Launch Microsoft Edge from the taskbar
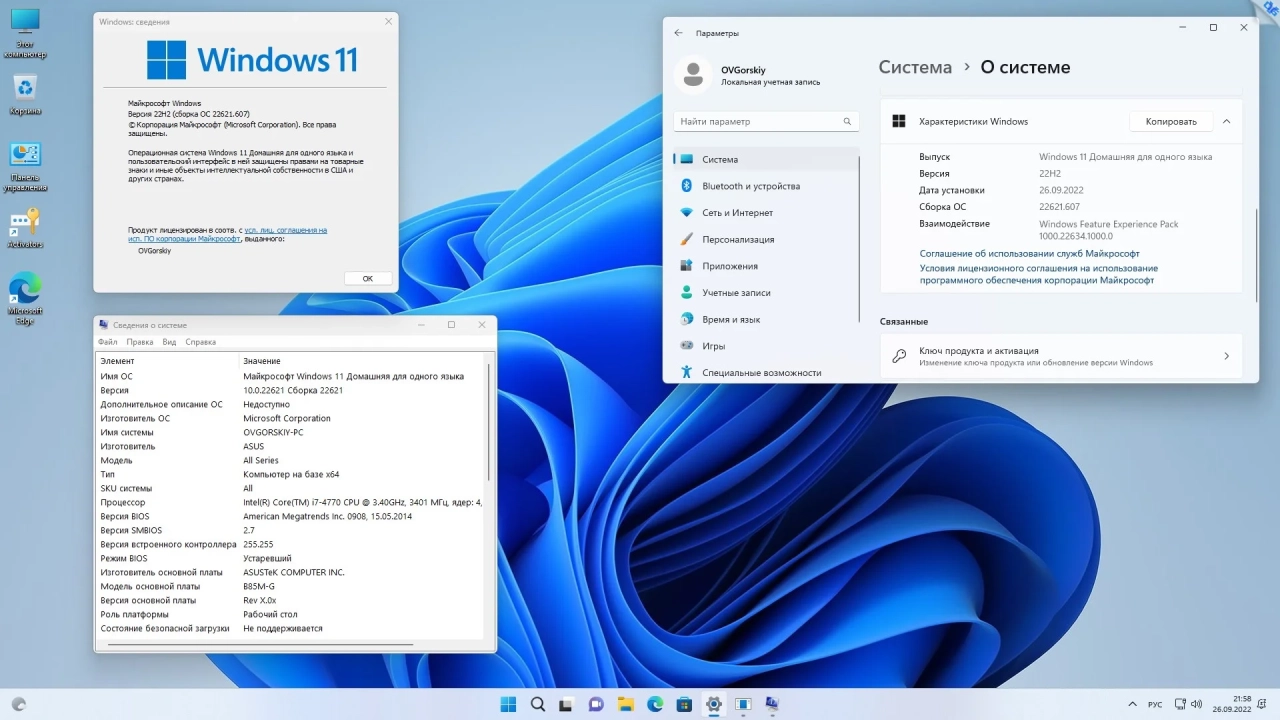This screenshot has height=720, width=1280. point(655,704)
